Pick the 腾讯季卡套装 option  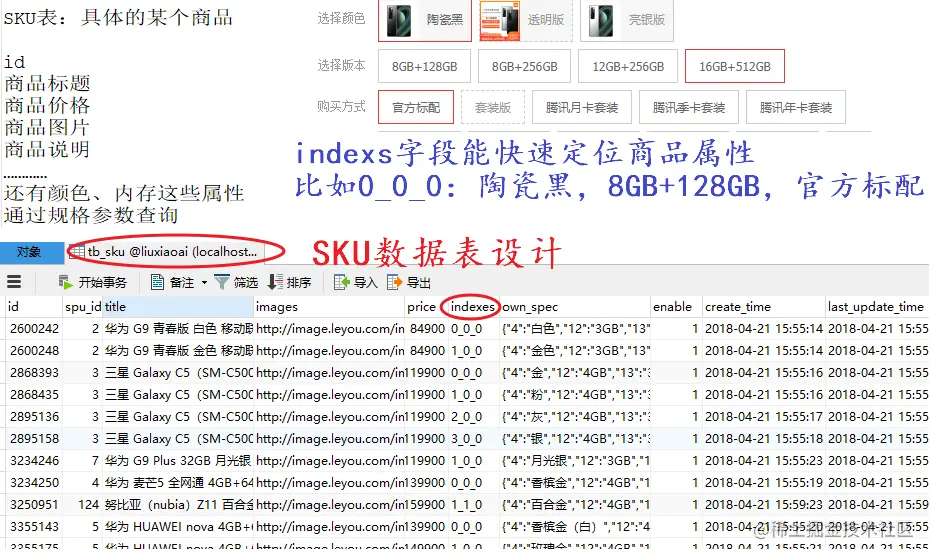tap(689, 107)
